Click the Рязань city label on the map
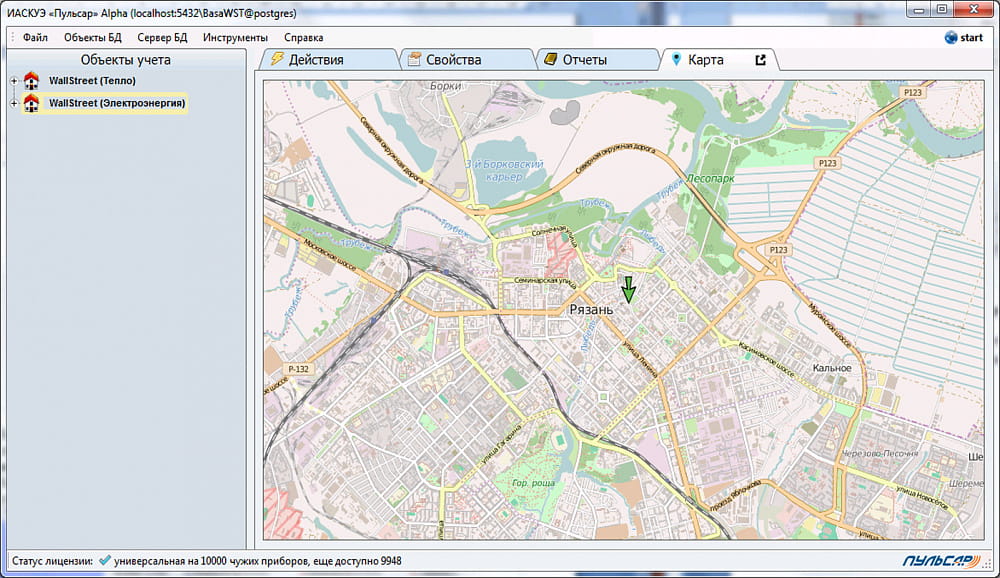 point(590,310)
